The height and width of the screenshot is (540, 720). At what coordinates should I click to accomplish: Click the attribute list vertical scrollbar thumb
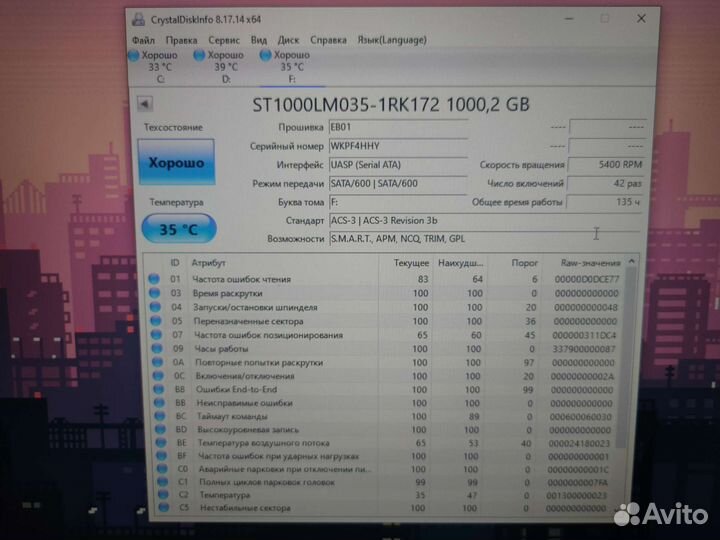[626, 358]
